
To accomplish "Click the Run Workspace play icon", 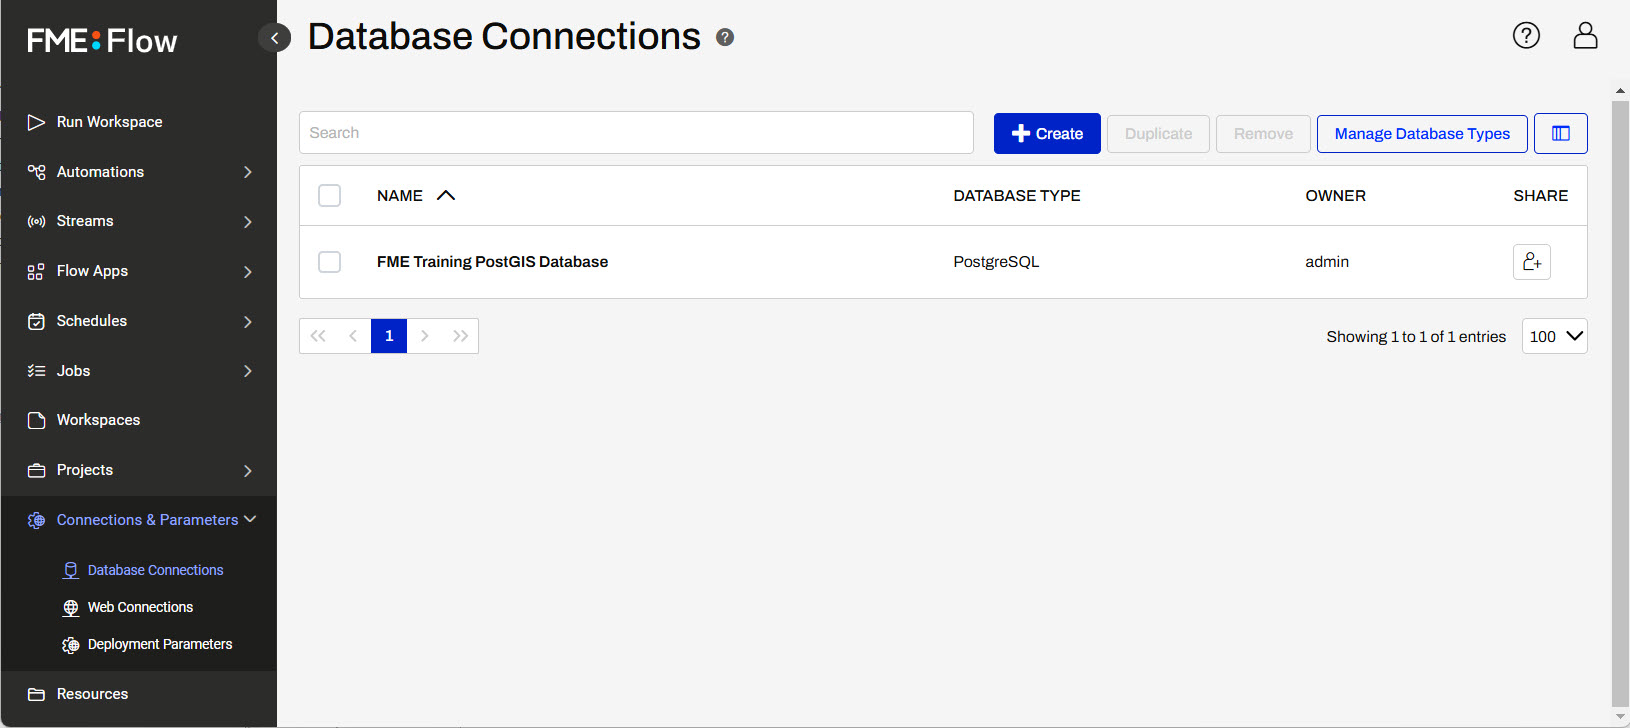I will point(37,122).
